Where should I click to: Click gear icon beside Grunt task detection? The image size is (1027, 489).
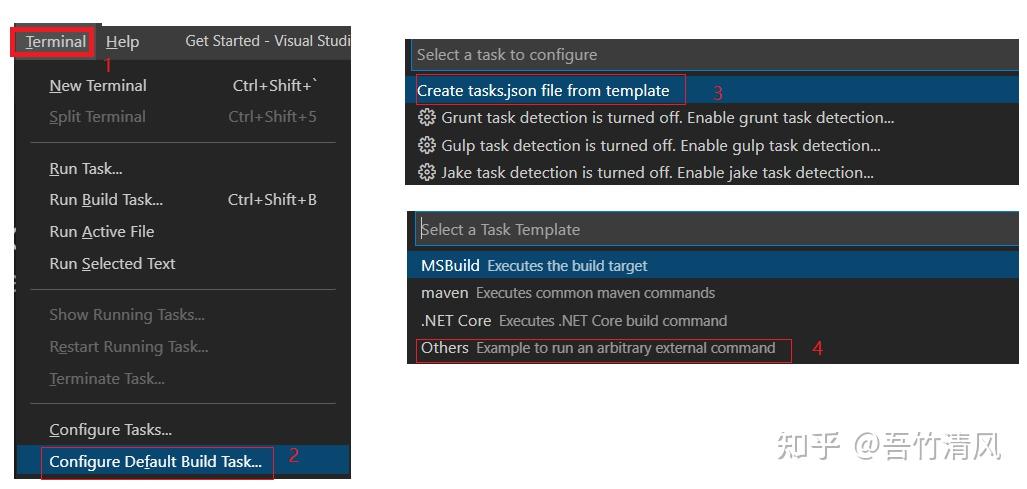427,118
